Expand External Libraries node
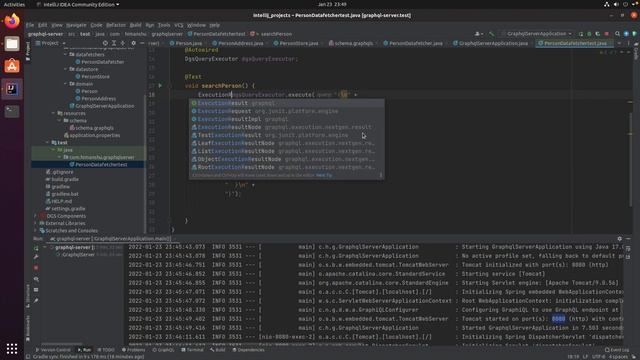Screen dimensions: 640x360 35,223
